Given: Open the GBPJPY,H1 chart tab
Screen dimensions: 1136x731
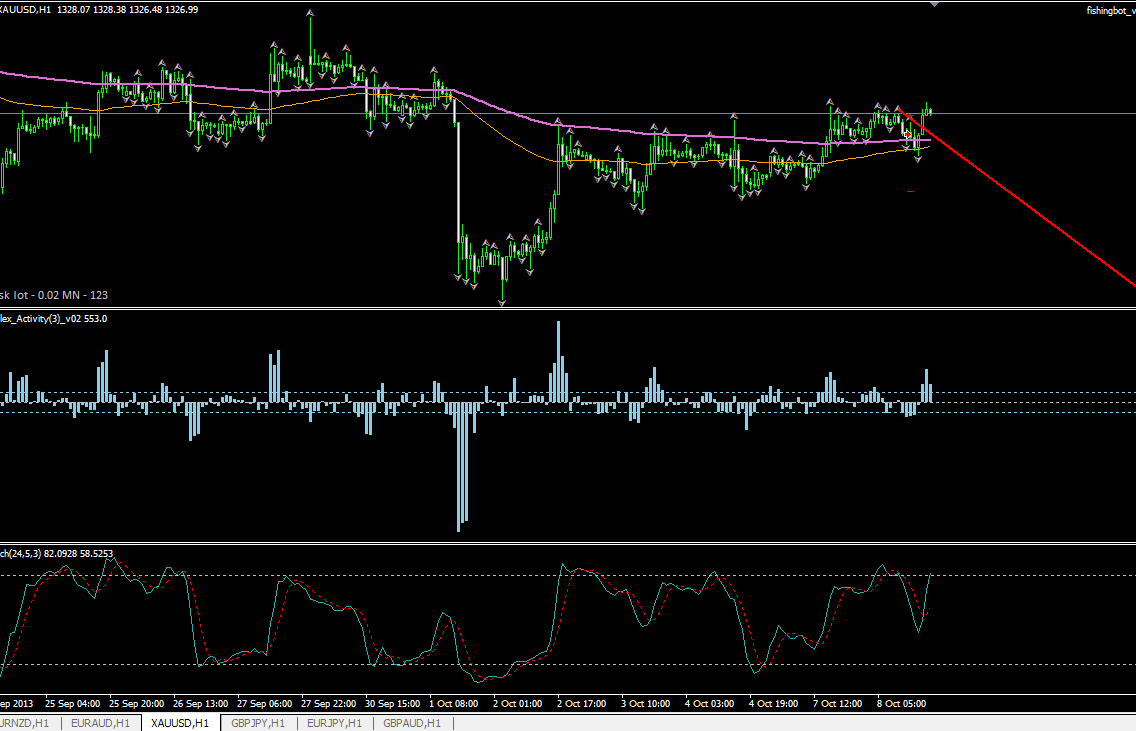Looking at the screenshot, I should [258, 723].
